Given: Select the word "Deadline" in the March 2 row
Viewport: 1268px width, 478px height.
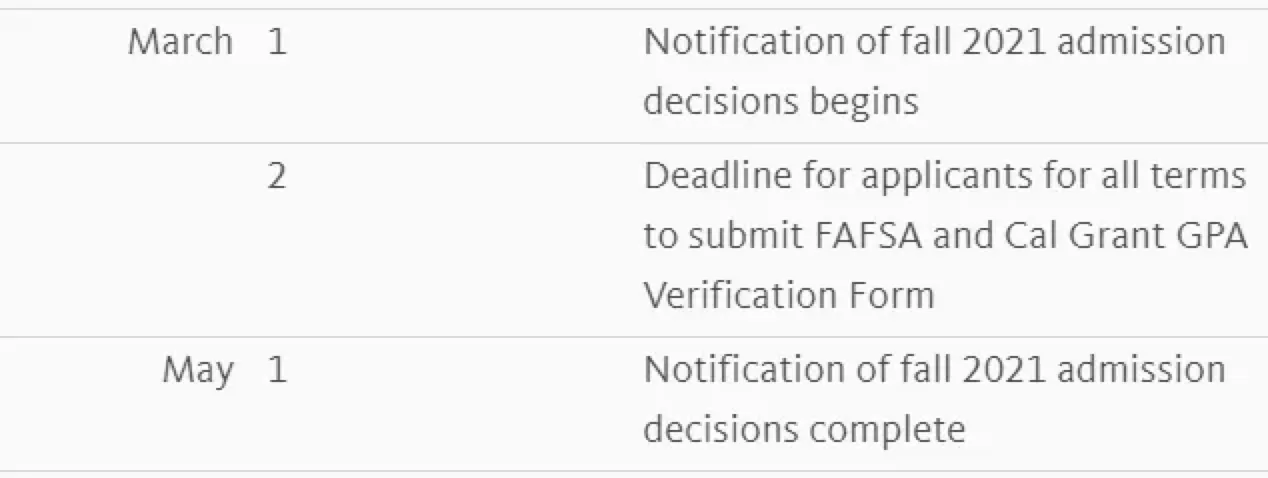Looking at the screenshot, I should click(716, 177).
